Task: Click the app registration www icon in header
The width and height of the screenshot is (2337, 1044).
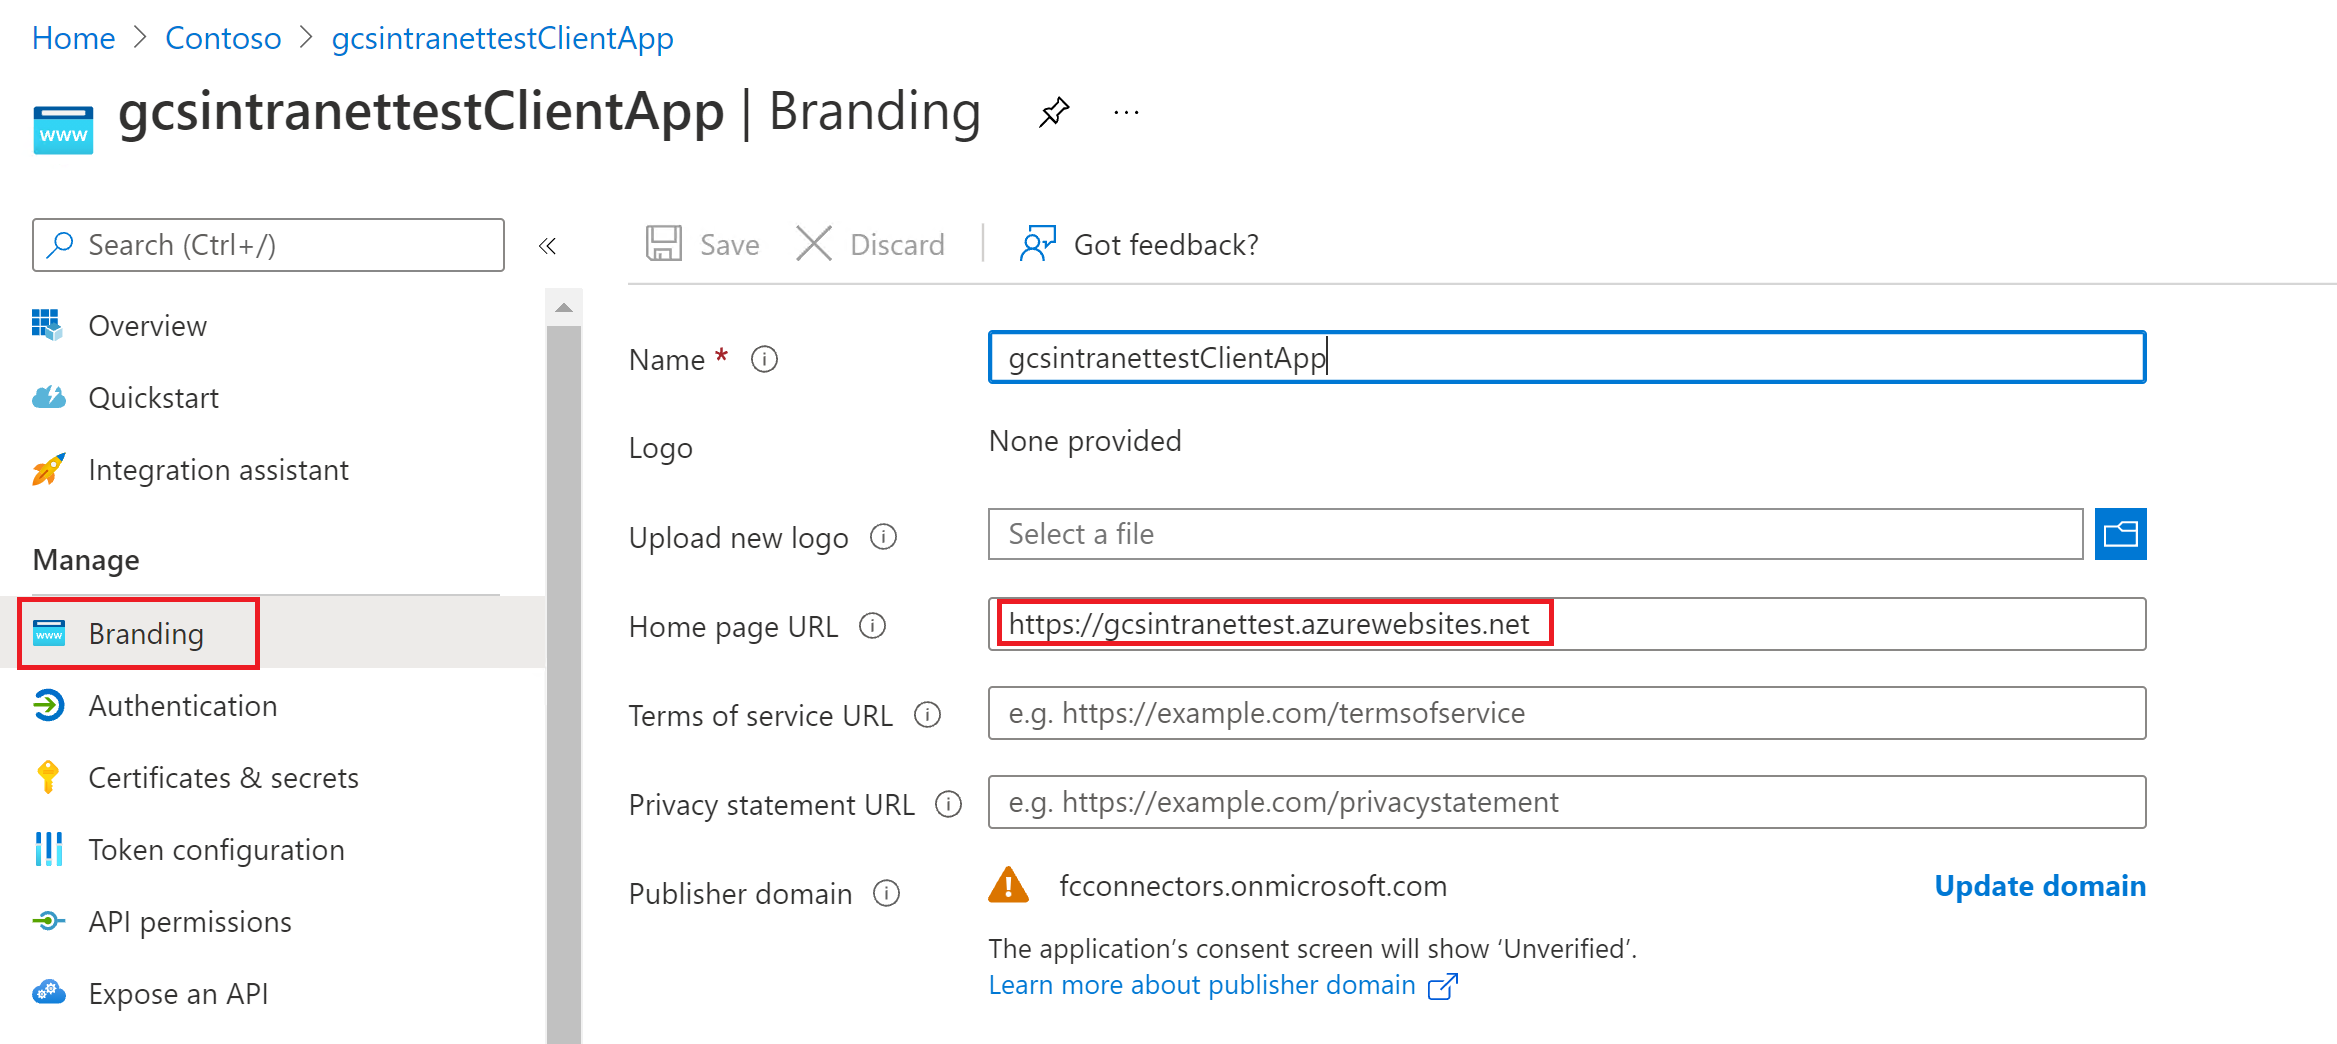Action: click(x=63, y=130)
